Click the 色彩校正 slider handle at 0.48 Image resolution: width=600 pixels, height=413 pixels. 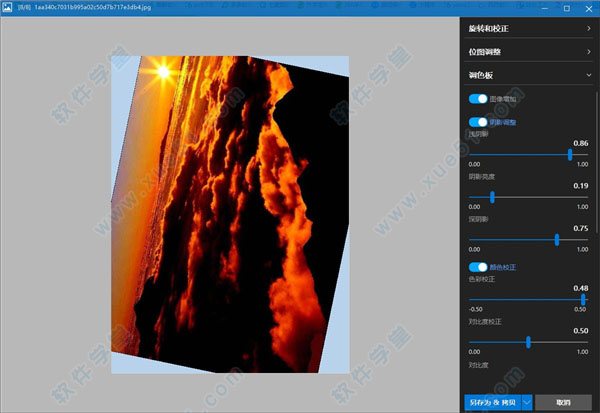(x=583, y=300)
